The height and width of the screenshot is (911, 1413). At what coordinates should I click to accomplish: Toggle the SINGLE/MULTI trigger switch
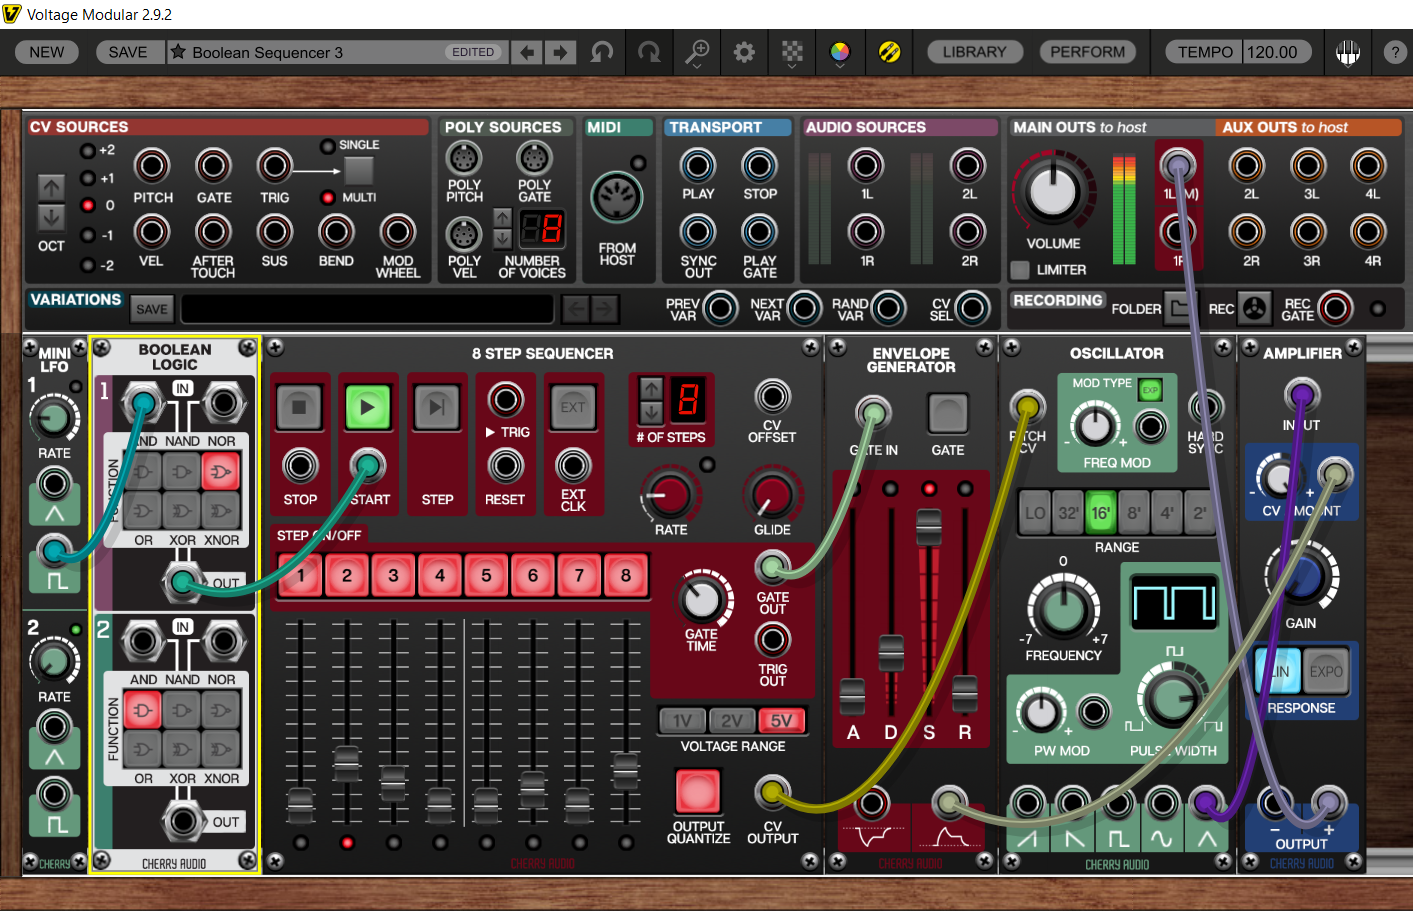359,170
